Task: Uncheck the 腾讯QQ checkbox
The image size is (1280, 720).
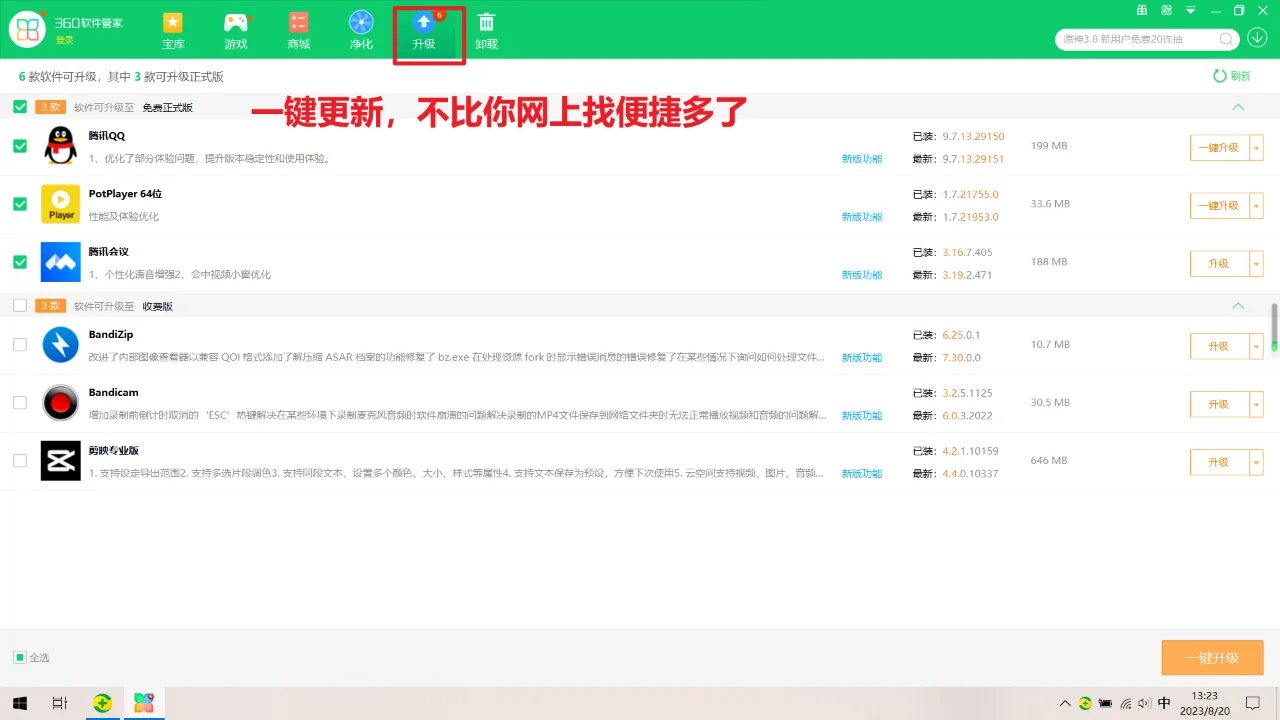Action: click(20, 146)
